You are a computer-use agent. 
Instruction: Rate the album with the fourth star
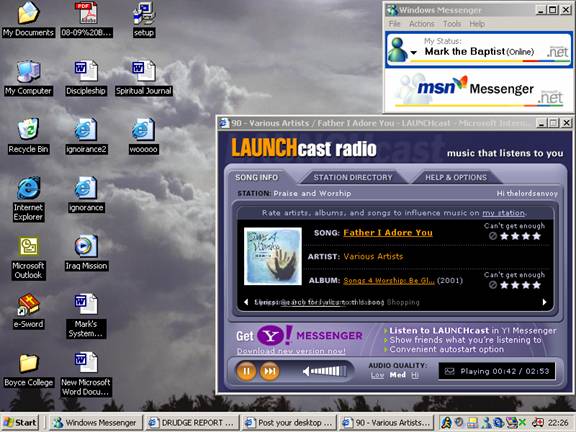537,285
